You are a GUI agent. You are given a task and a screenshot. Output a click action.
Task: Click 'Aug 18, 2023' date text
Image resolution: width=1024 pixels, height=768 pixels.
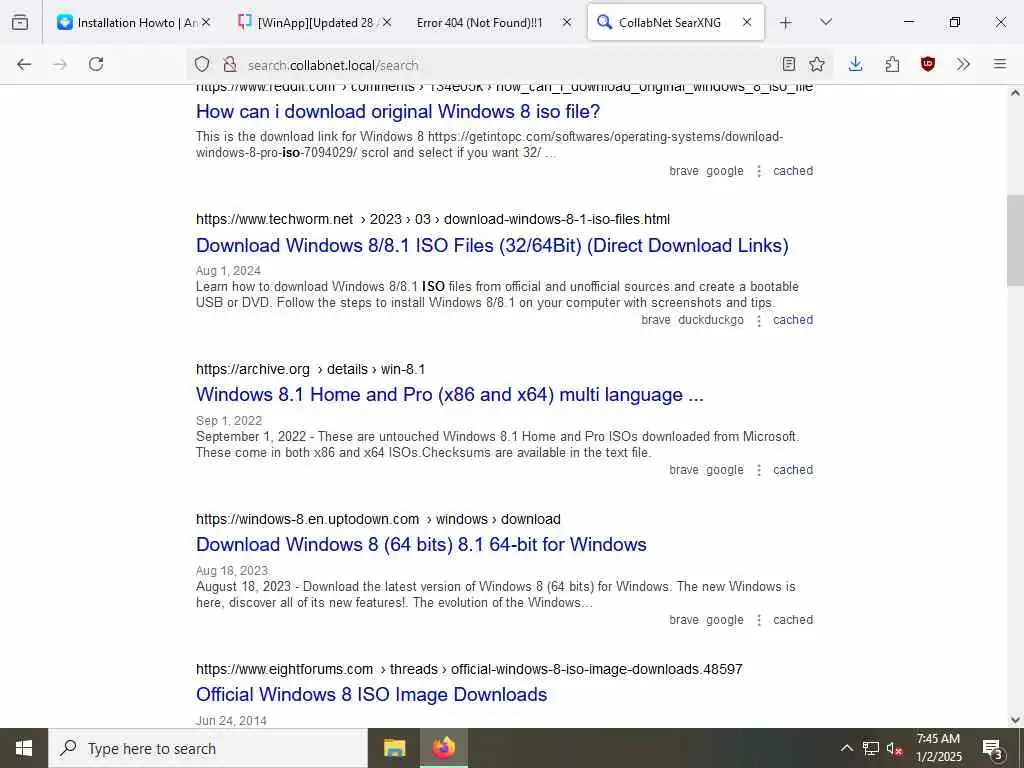point(232,571)
